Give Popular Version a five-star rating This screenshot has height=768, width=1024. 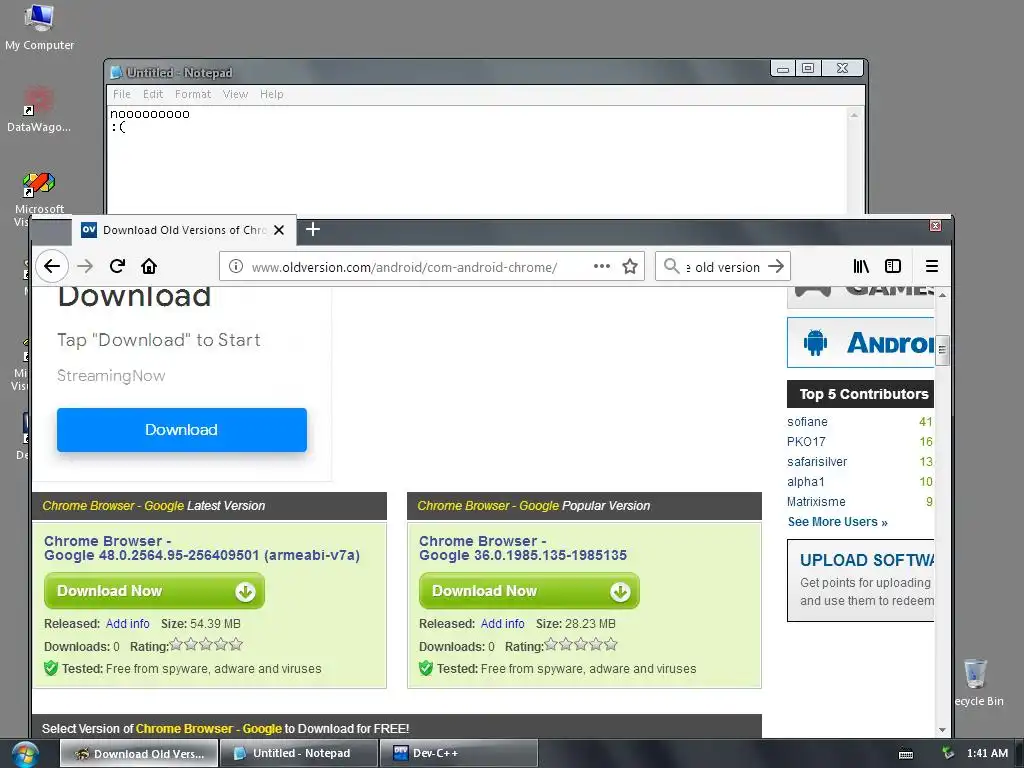click(611, 645)
